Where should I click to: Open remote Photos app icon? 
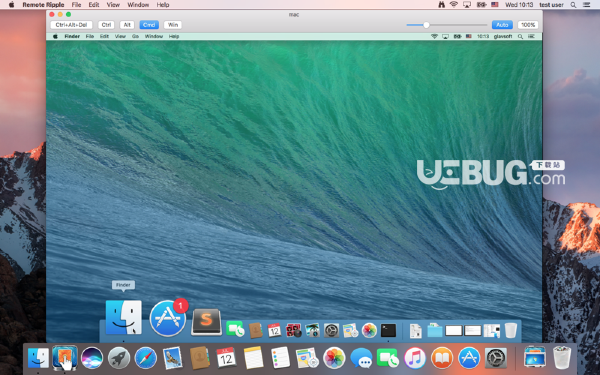coord(369,330)
